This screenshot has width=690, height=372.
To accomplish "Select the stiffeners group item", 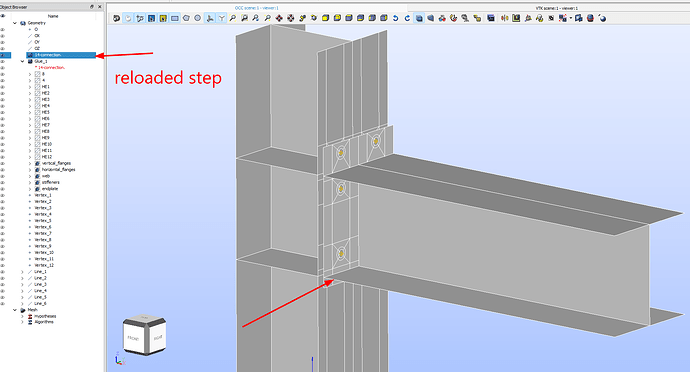I will 50,182.
